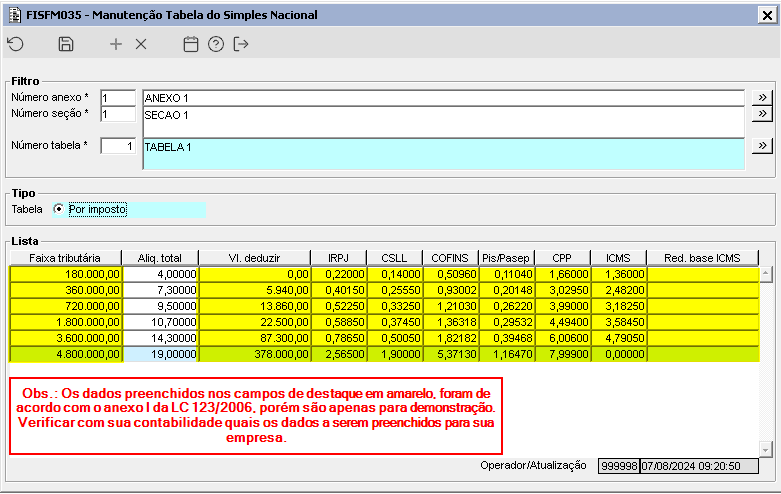
Task: Click the Número anexo input field
Action: [118, 98]
